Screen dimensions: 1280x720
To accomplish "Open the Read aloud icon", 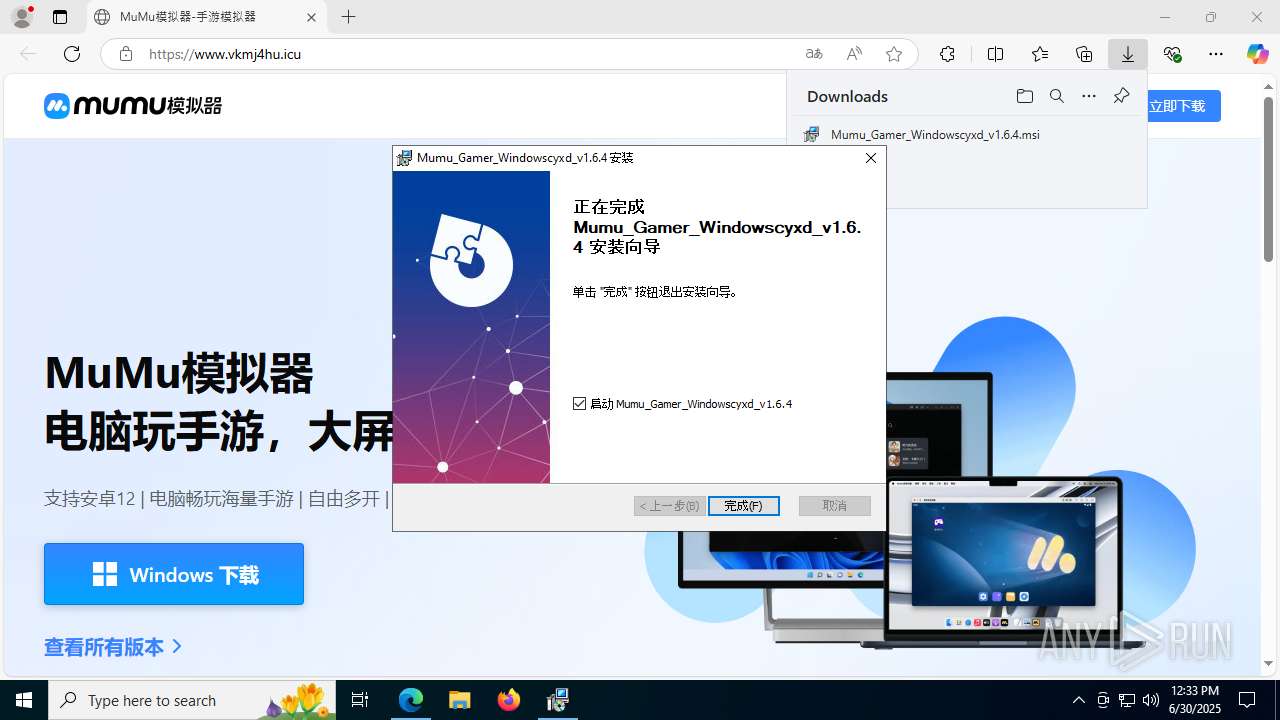I will click(x=854, y=54).
